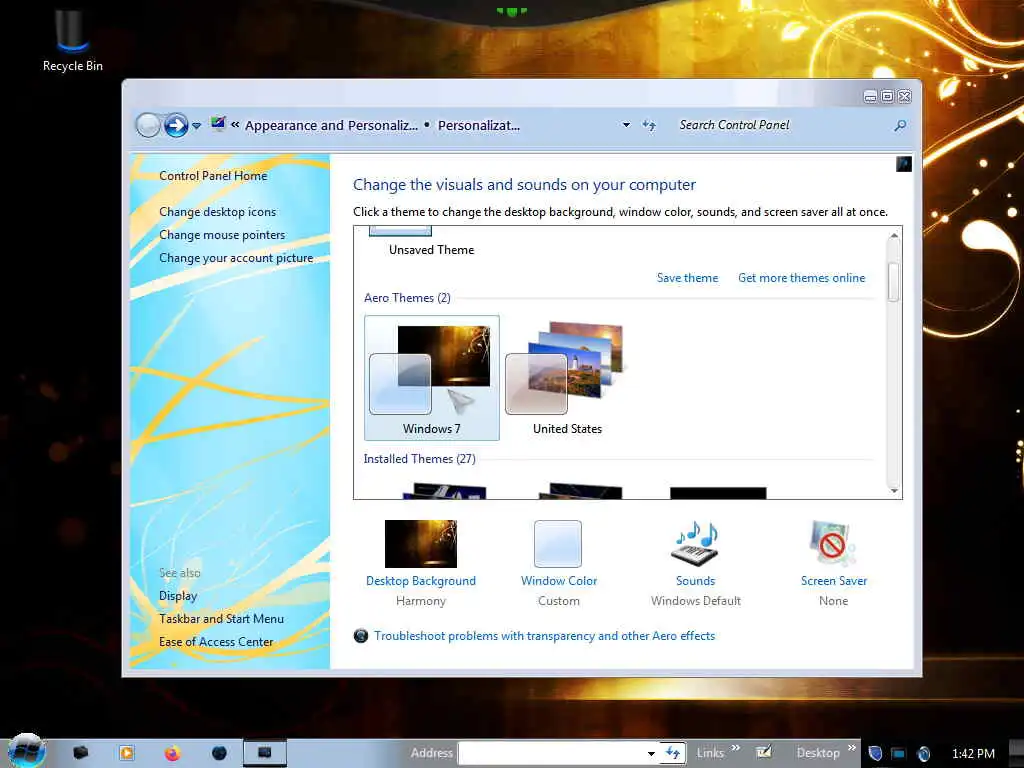Open Ease of Access Center link

pos(216,641)
